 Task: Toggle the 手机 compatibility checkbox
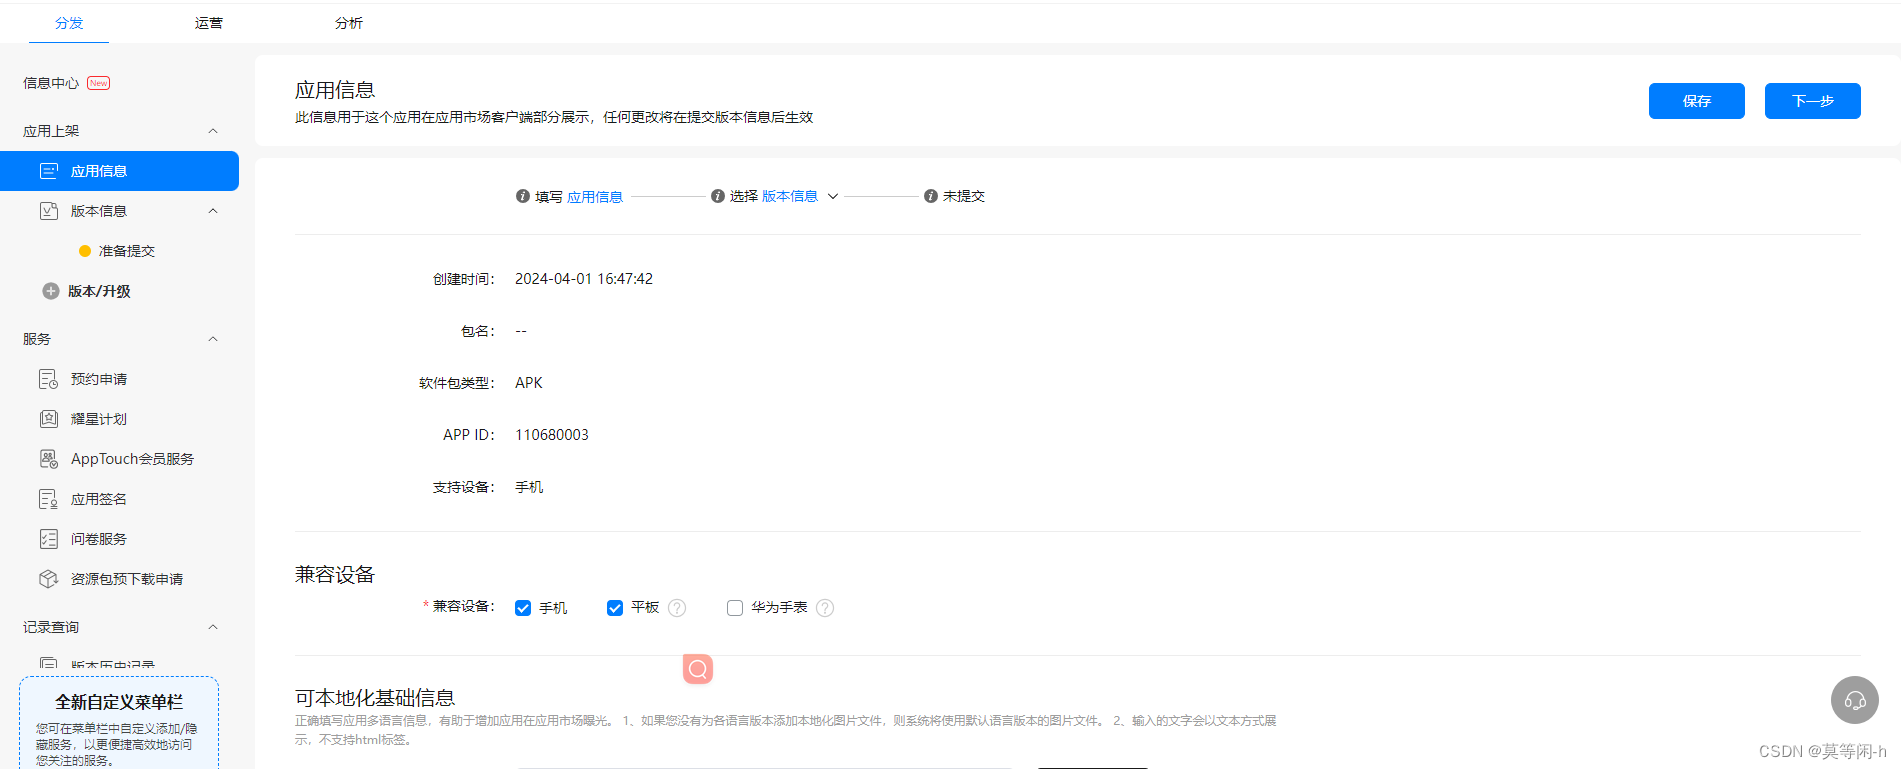click(x=523, y=608)
